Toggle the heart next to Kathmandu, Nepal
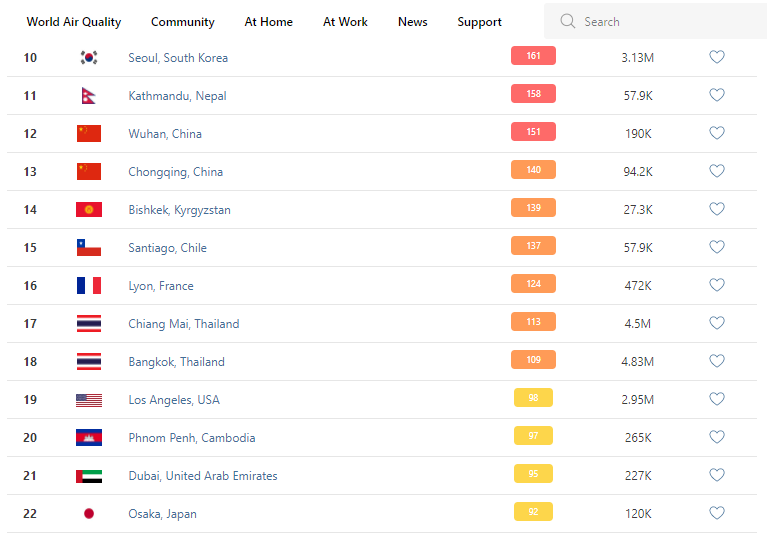Screen dimensions: 767x537 tap(717, 95)
